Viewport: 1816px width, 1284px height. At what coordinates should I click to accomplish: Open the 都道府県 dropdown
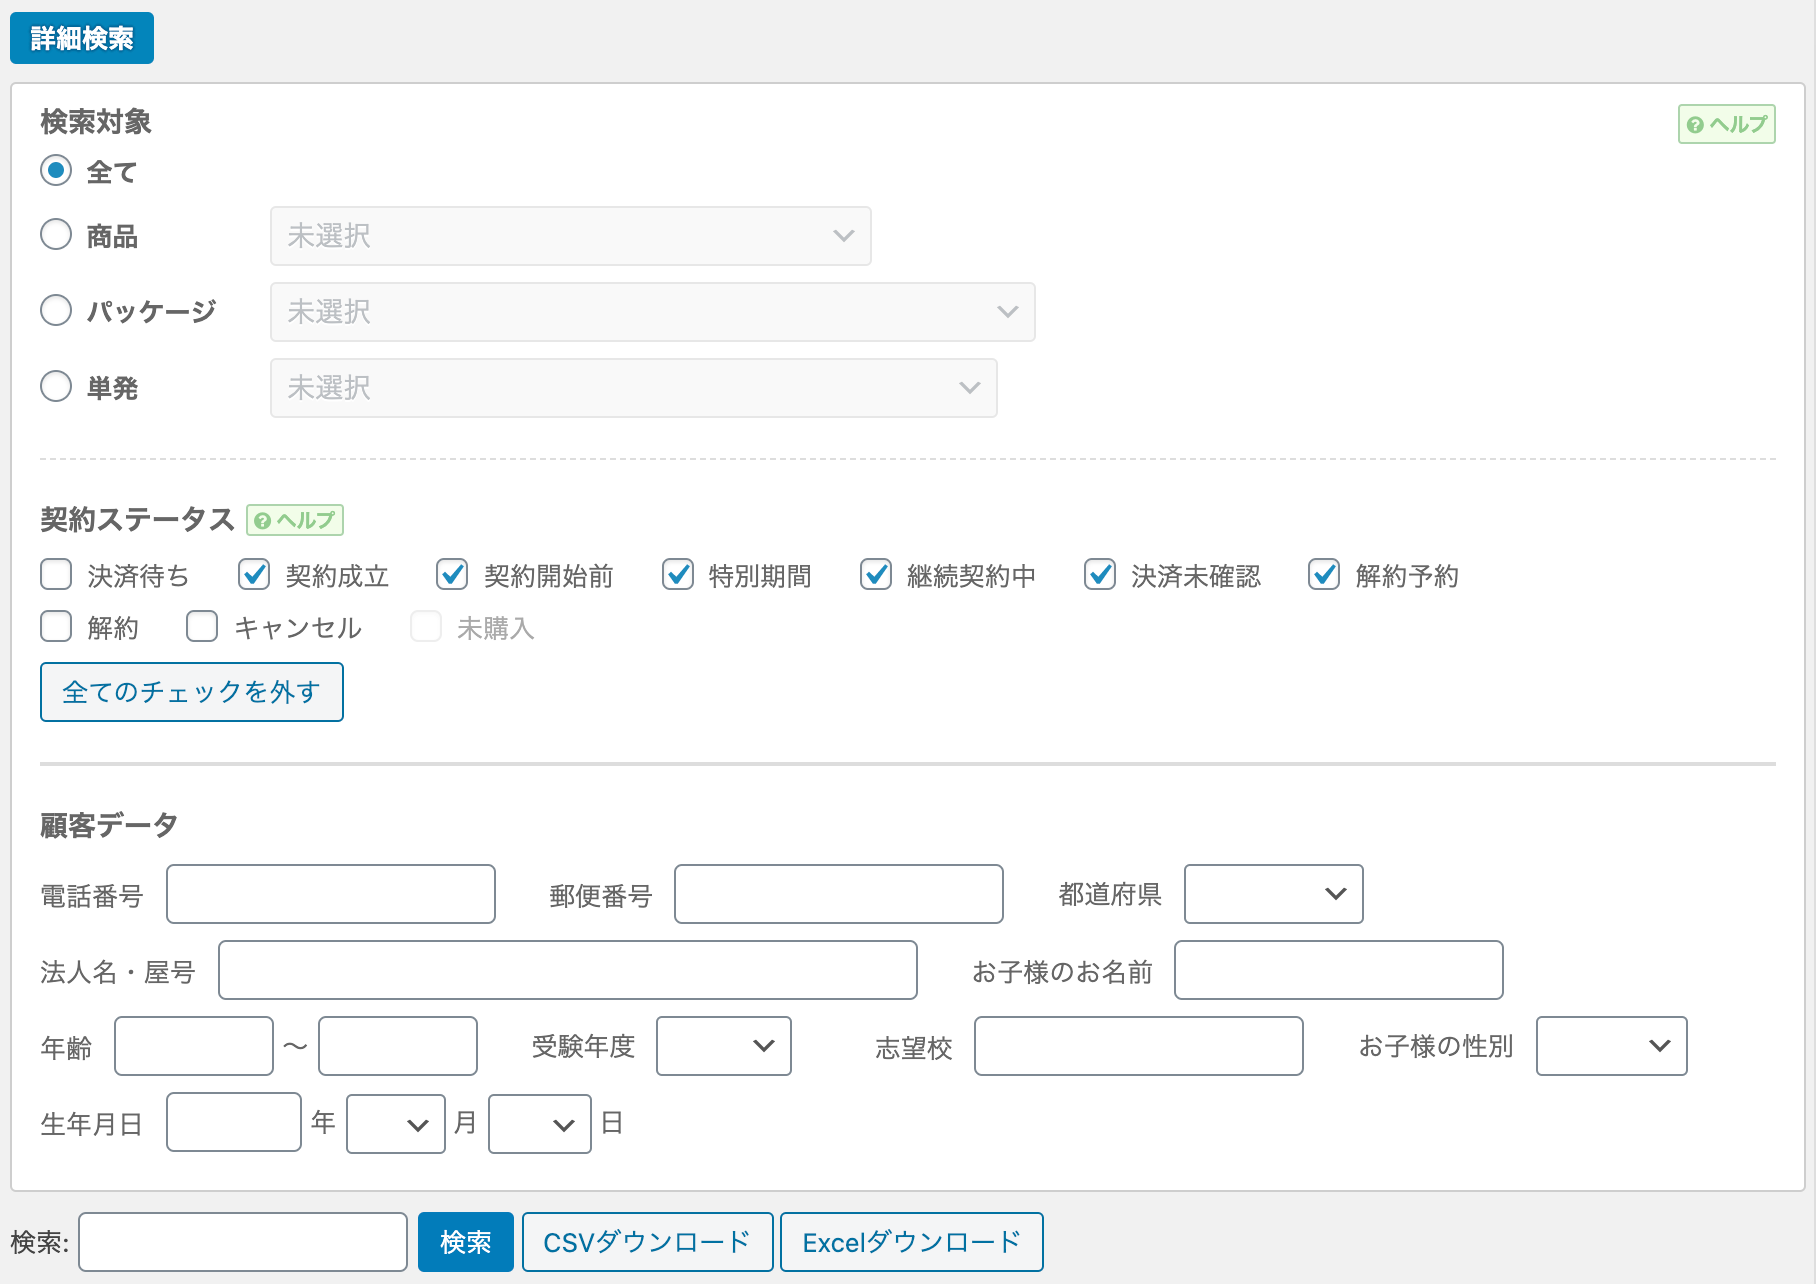click(1273, 894)
